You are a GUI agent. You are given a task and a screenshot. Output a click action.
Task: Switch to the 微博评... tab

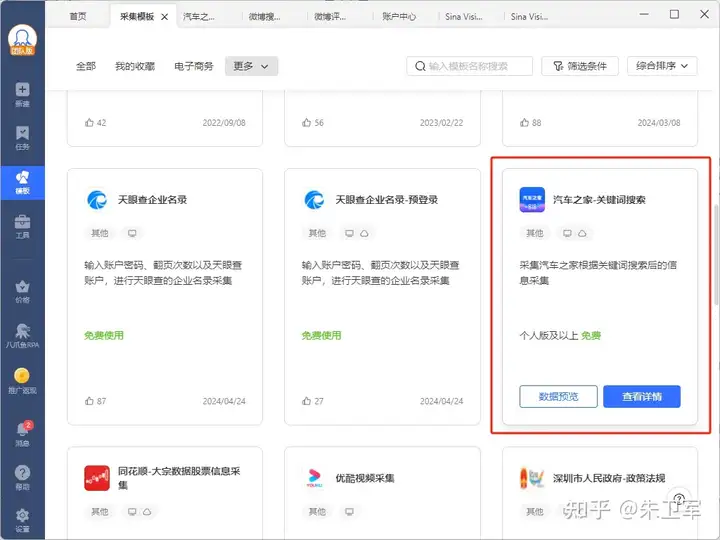(330, 17)
